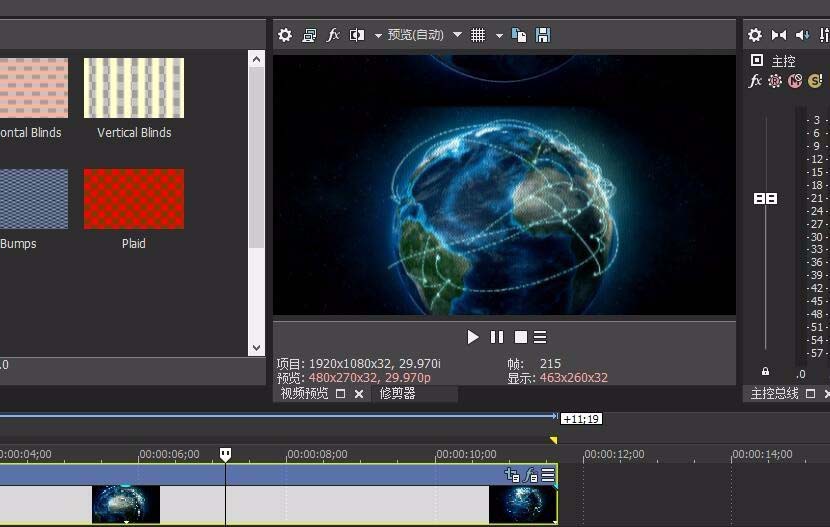Toggle external monitor preview
Image resolution: width=830 pixels, height=527 pixels.
(309, 35)
